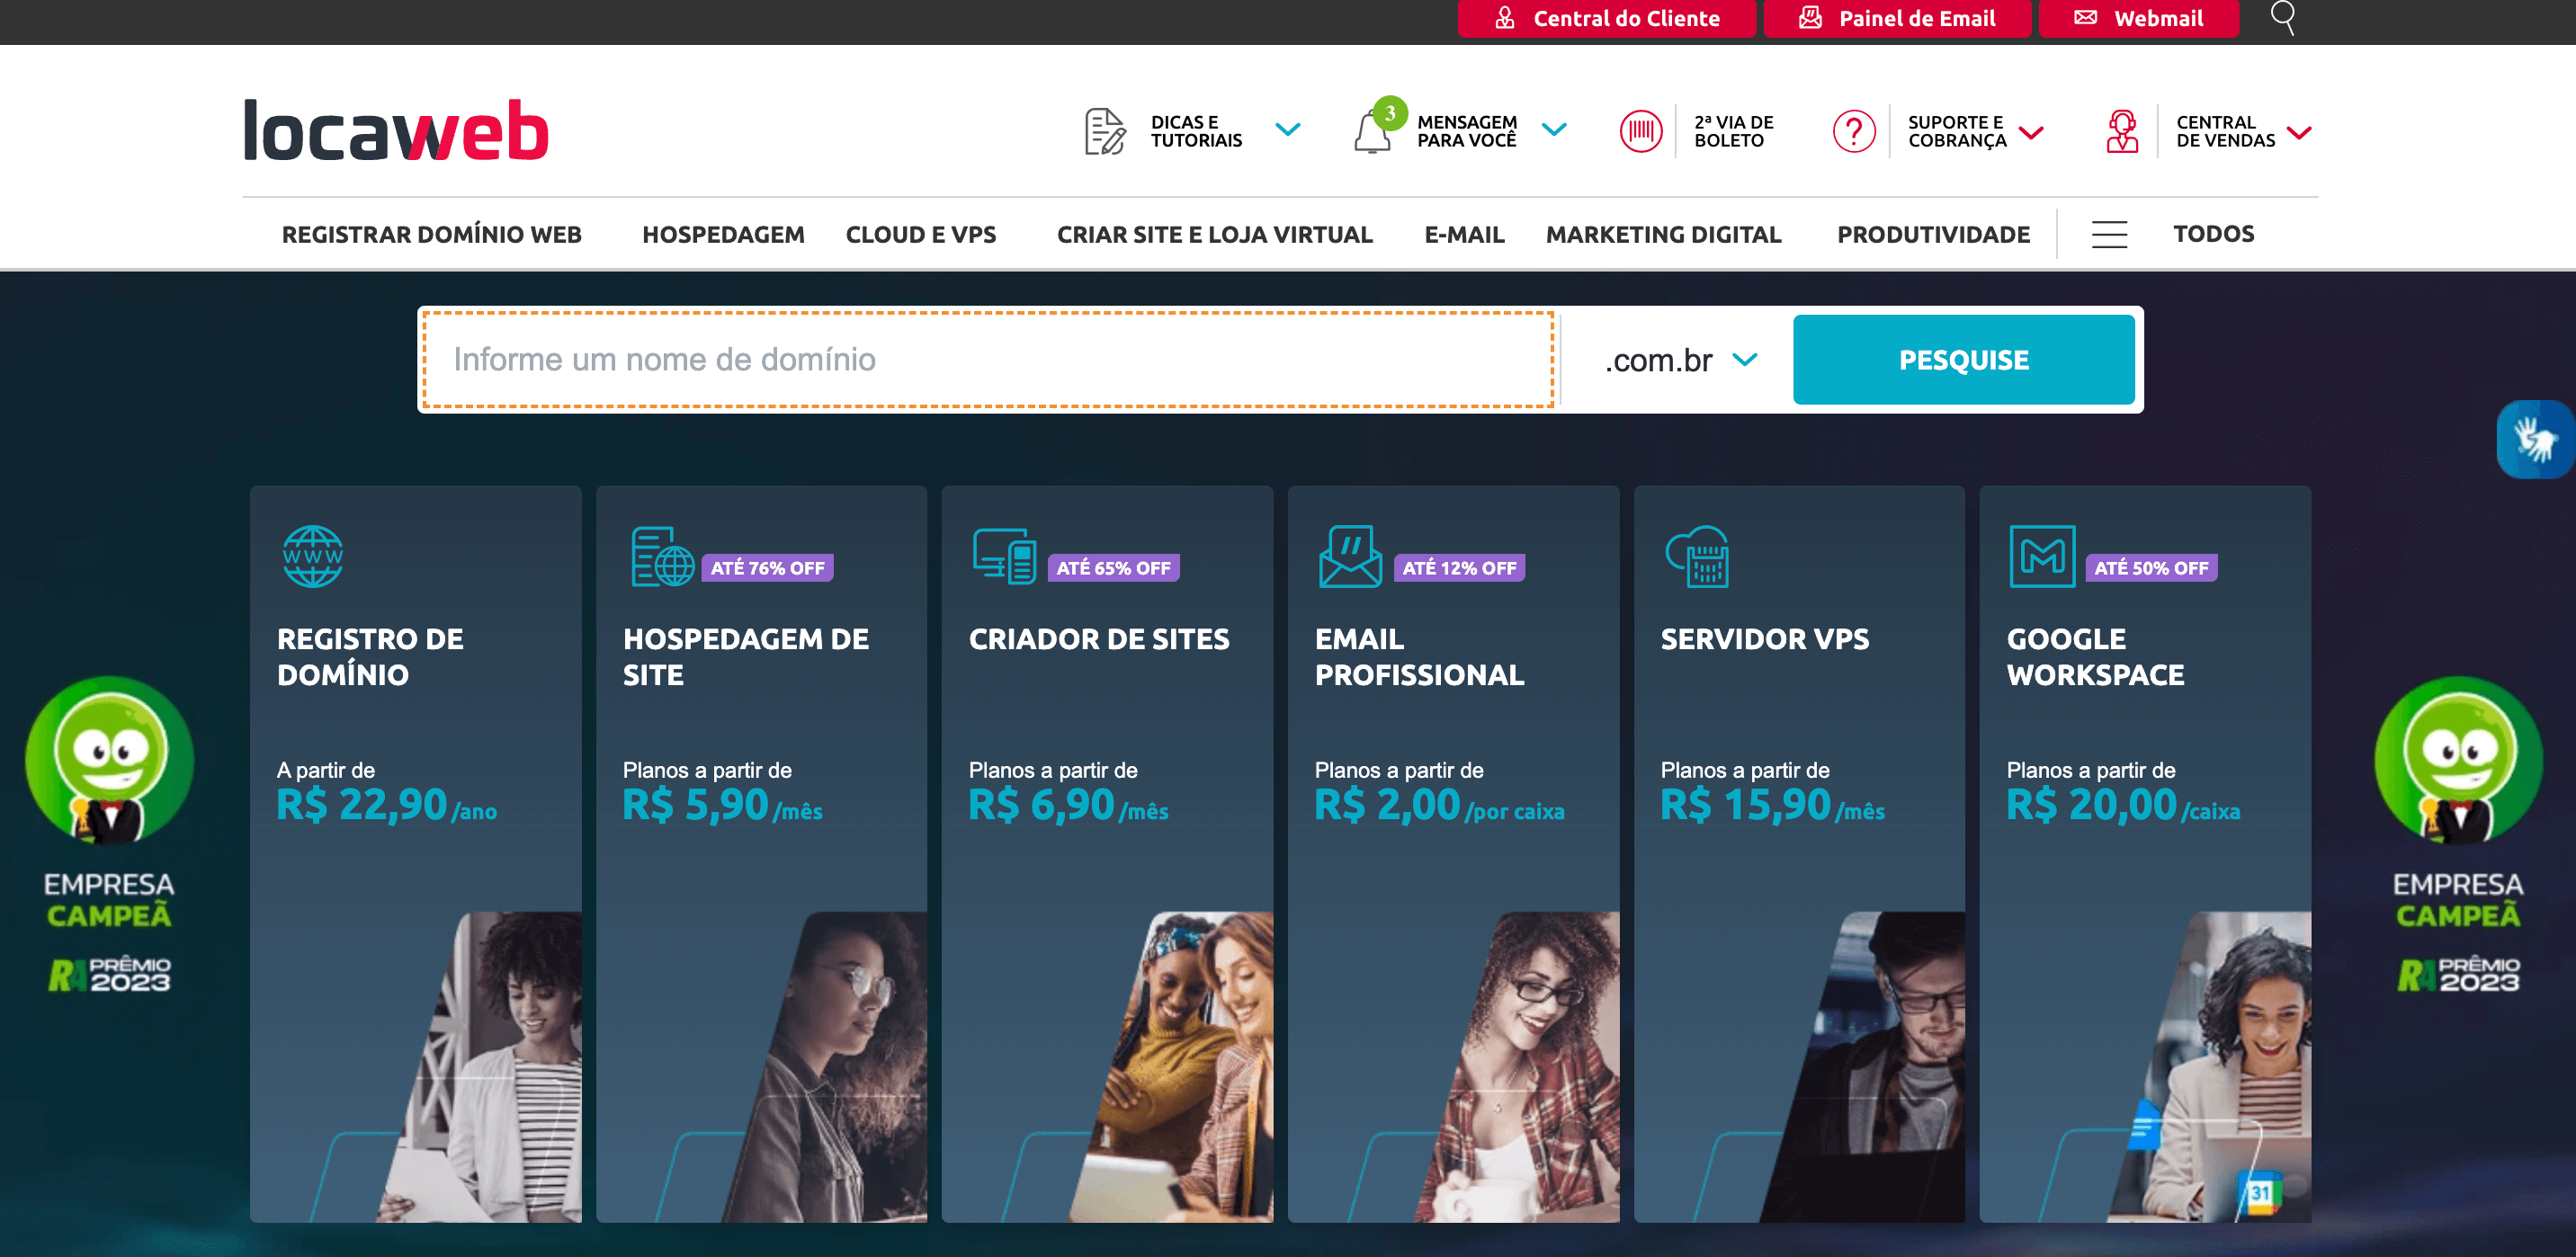Click the Pesquise search button
2576x1257 pixels.
[x=1964, y=360]
